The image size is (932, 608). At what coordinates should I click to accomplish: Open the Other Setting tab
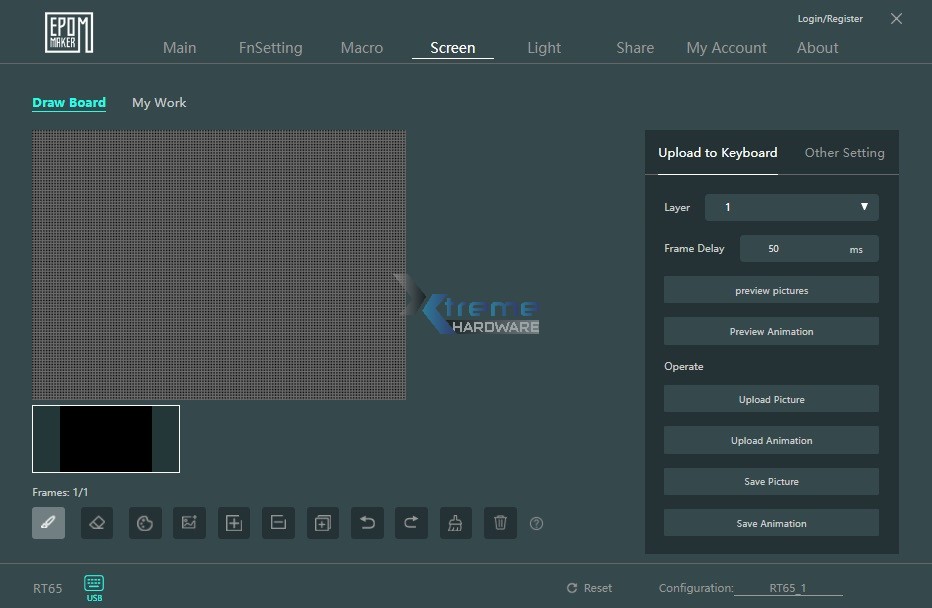tap(844, 152)
